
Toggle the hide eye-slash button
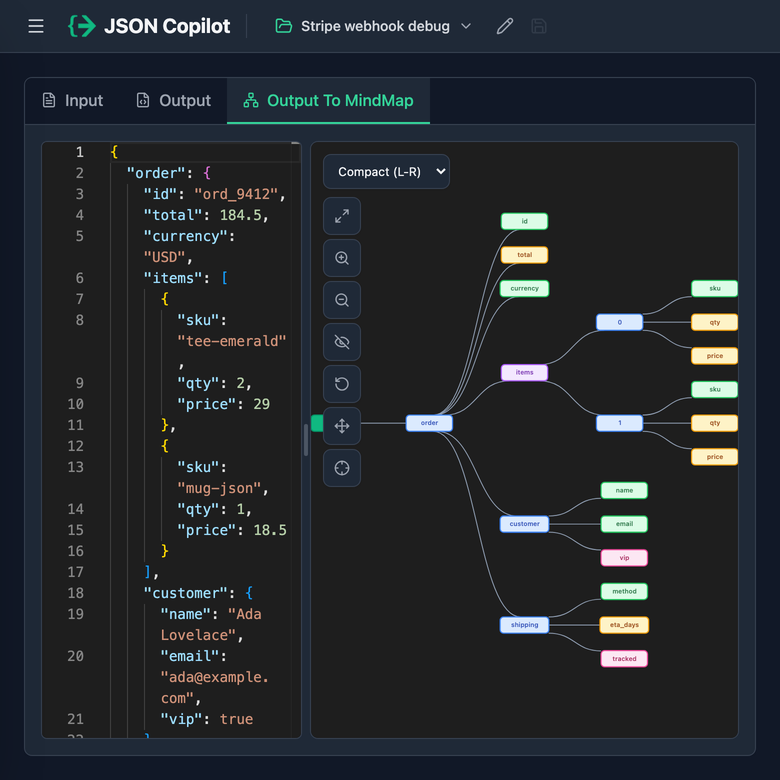(x=342, y=342)
